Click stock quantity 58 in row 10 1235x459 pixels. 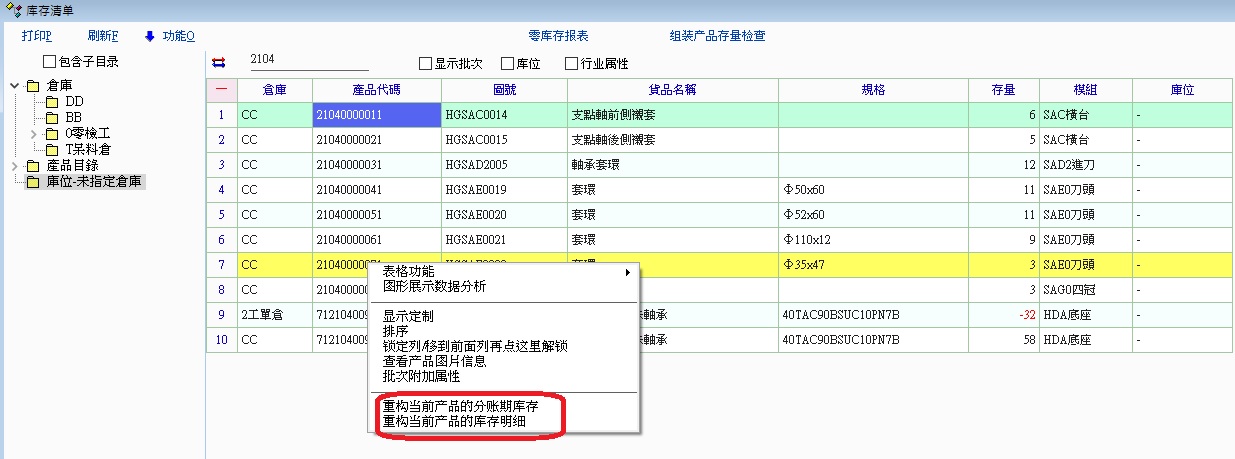click(1003, 340)
